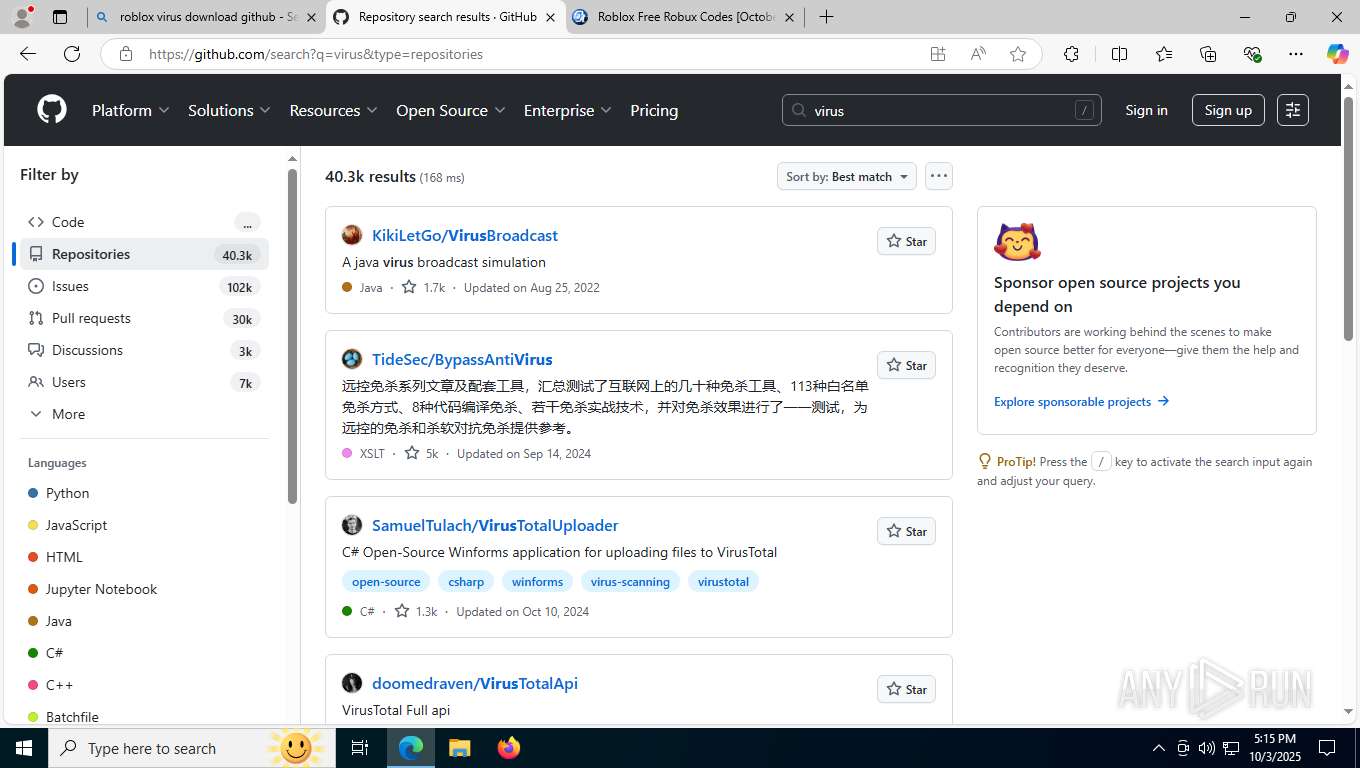Open KikiLetGo/VirusBroadcast repository link
1360x768 pixels.
coord(465,235)
